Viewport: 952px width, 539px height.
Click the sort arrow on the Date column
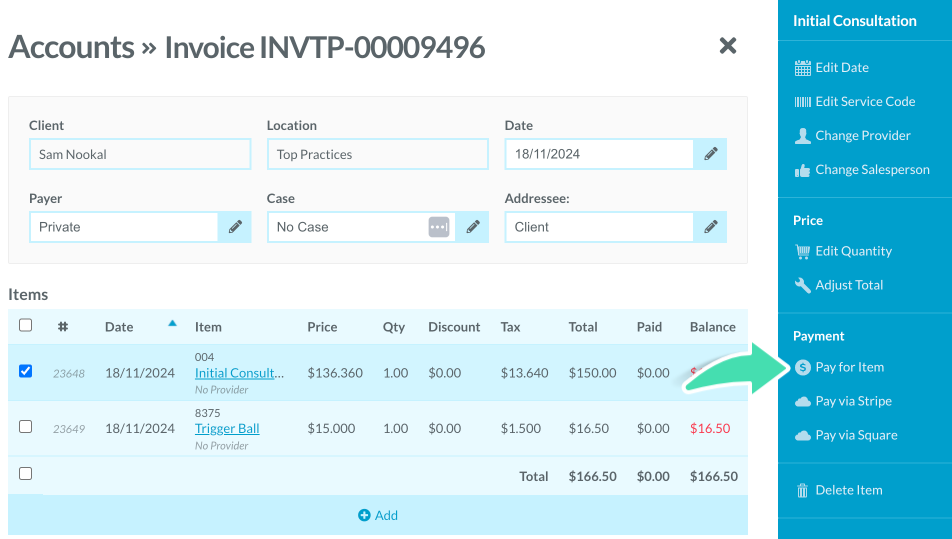coord(172,324)
